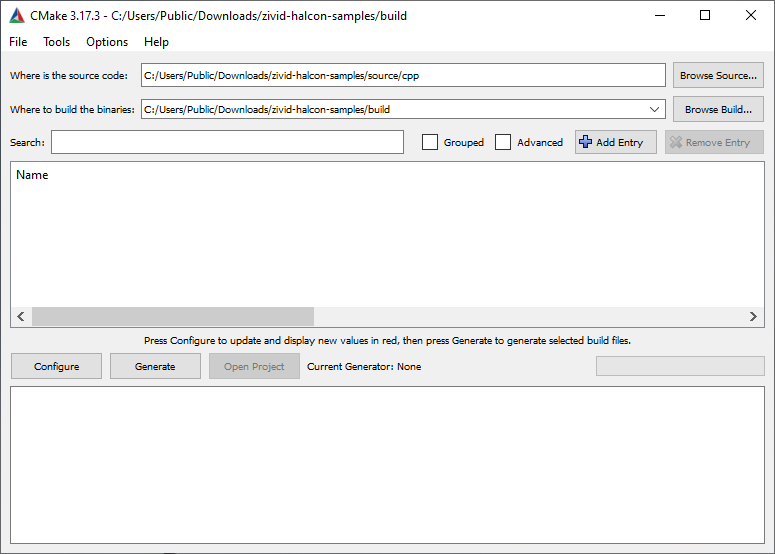This screenshot has height=554, width=775.
Task: Click the Generate button
Action: 155,366
